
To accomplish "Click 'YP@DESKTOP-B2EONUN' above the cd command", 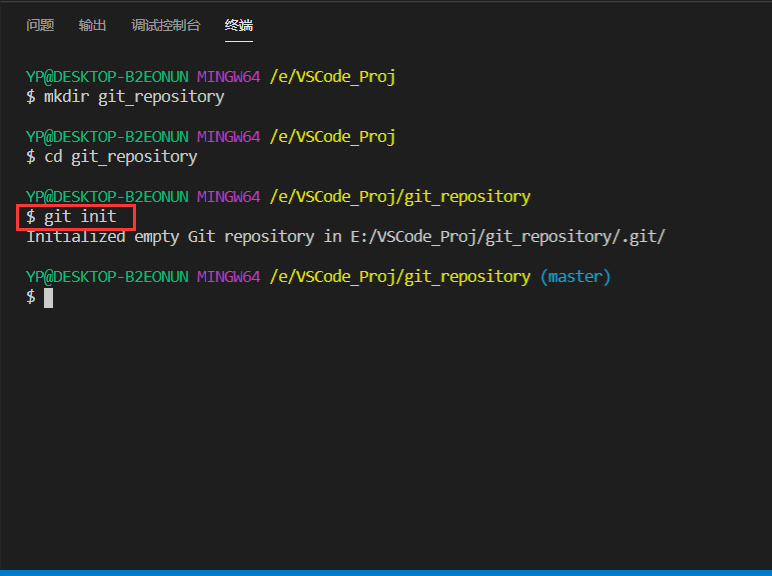I will coord(107,137).
